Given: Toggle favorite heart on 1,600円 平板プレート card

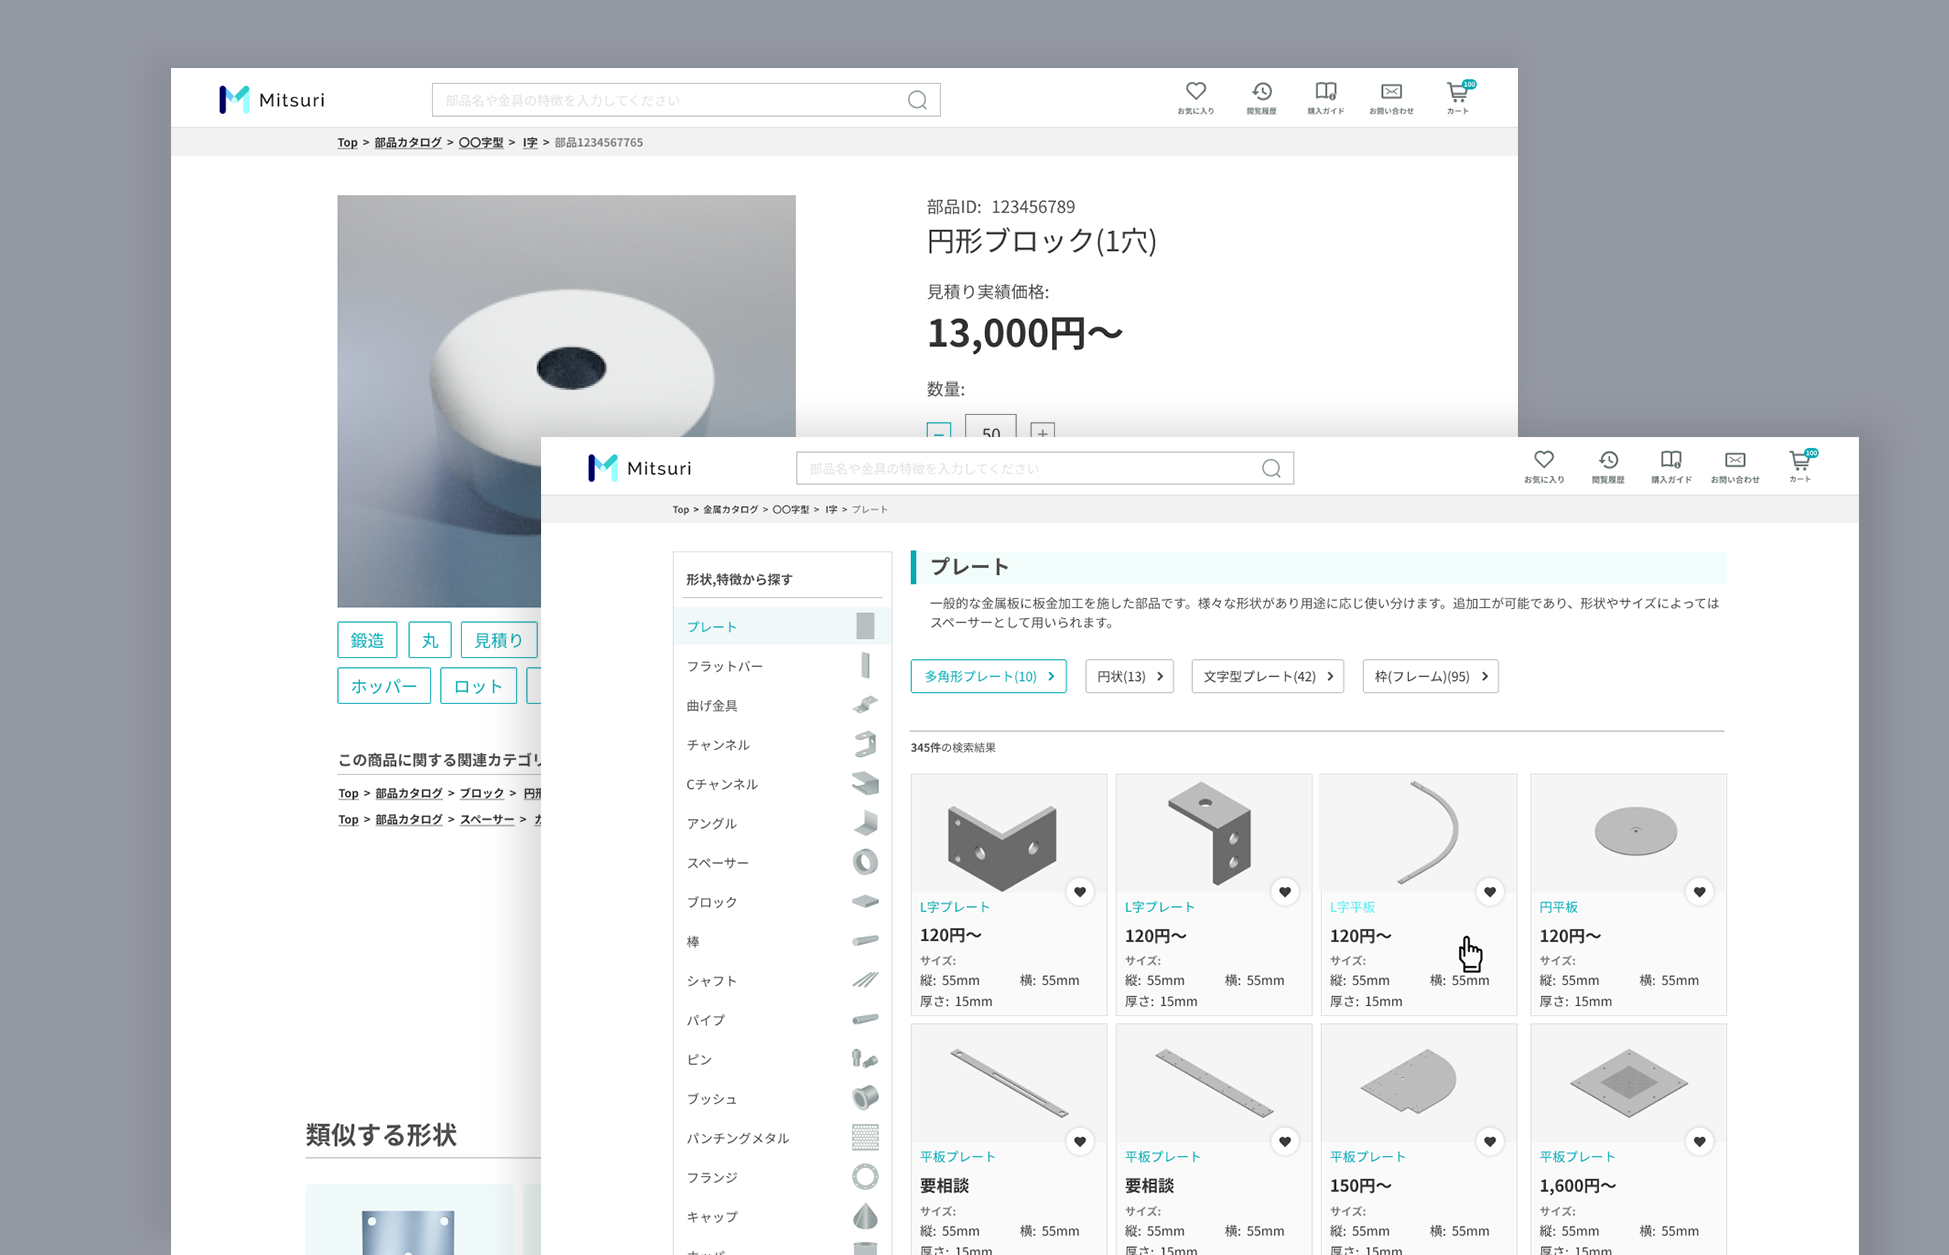Looking at the screenshot, I should tap(1698, 1141).
